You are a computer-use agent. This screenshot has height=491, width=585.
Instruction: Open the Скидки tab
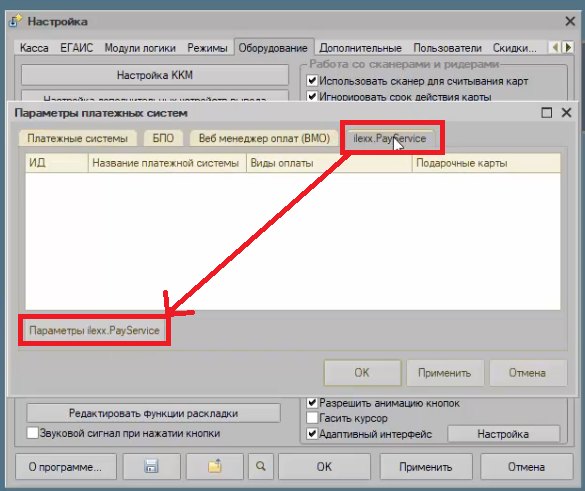pos(514,48)
